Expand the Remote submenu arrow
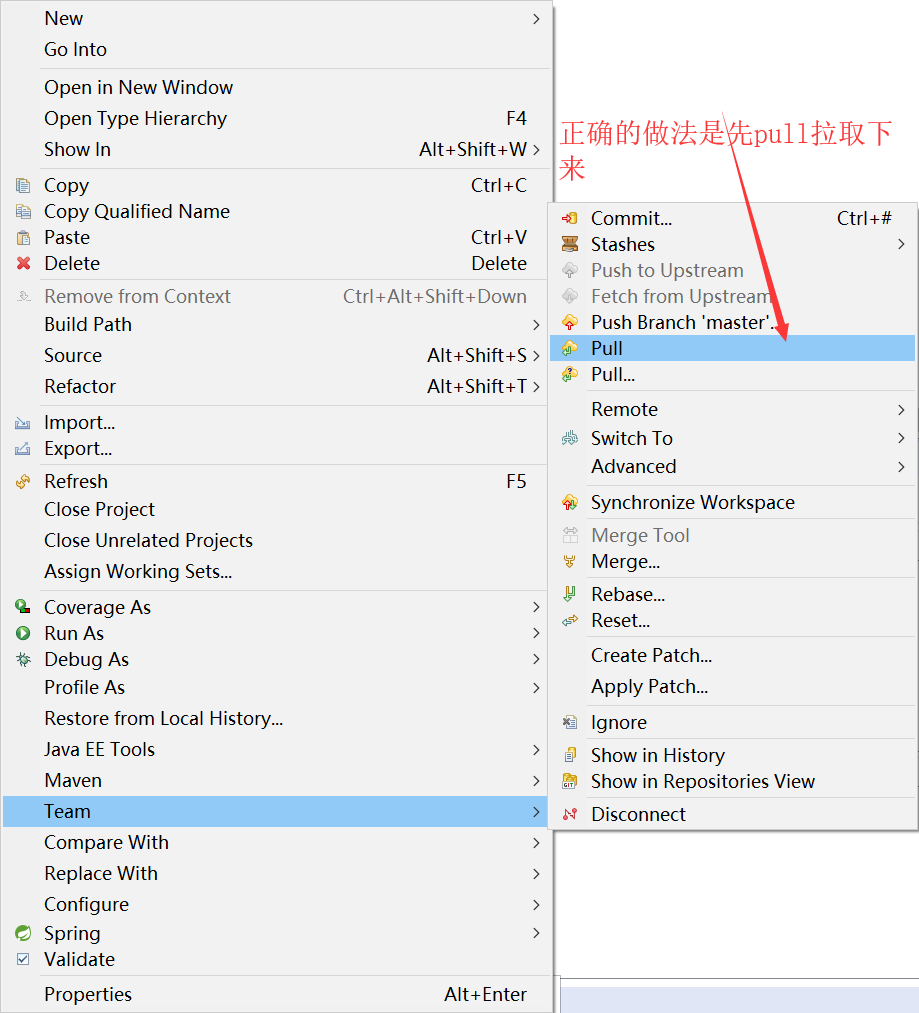The height and width of the screenshot is (1013, 919). [x=901, y=410]
